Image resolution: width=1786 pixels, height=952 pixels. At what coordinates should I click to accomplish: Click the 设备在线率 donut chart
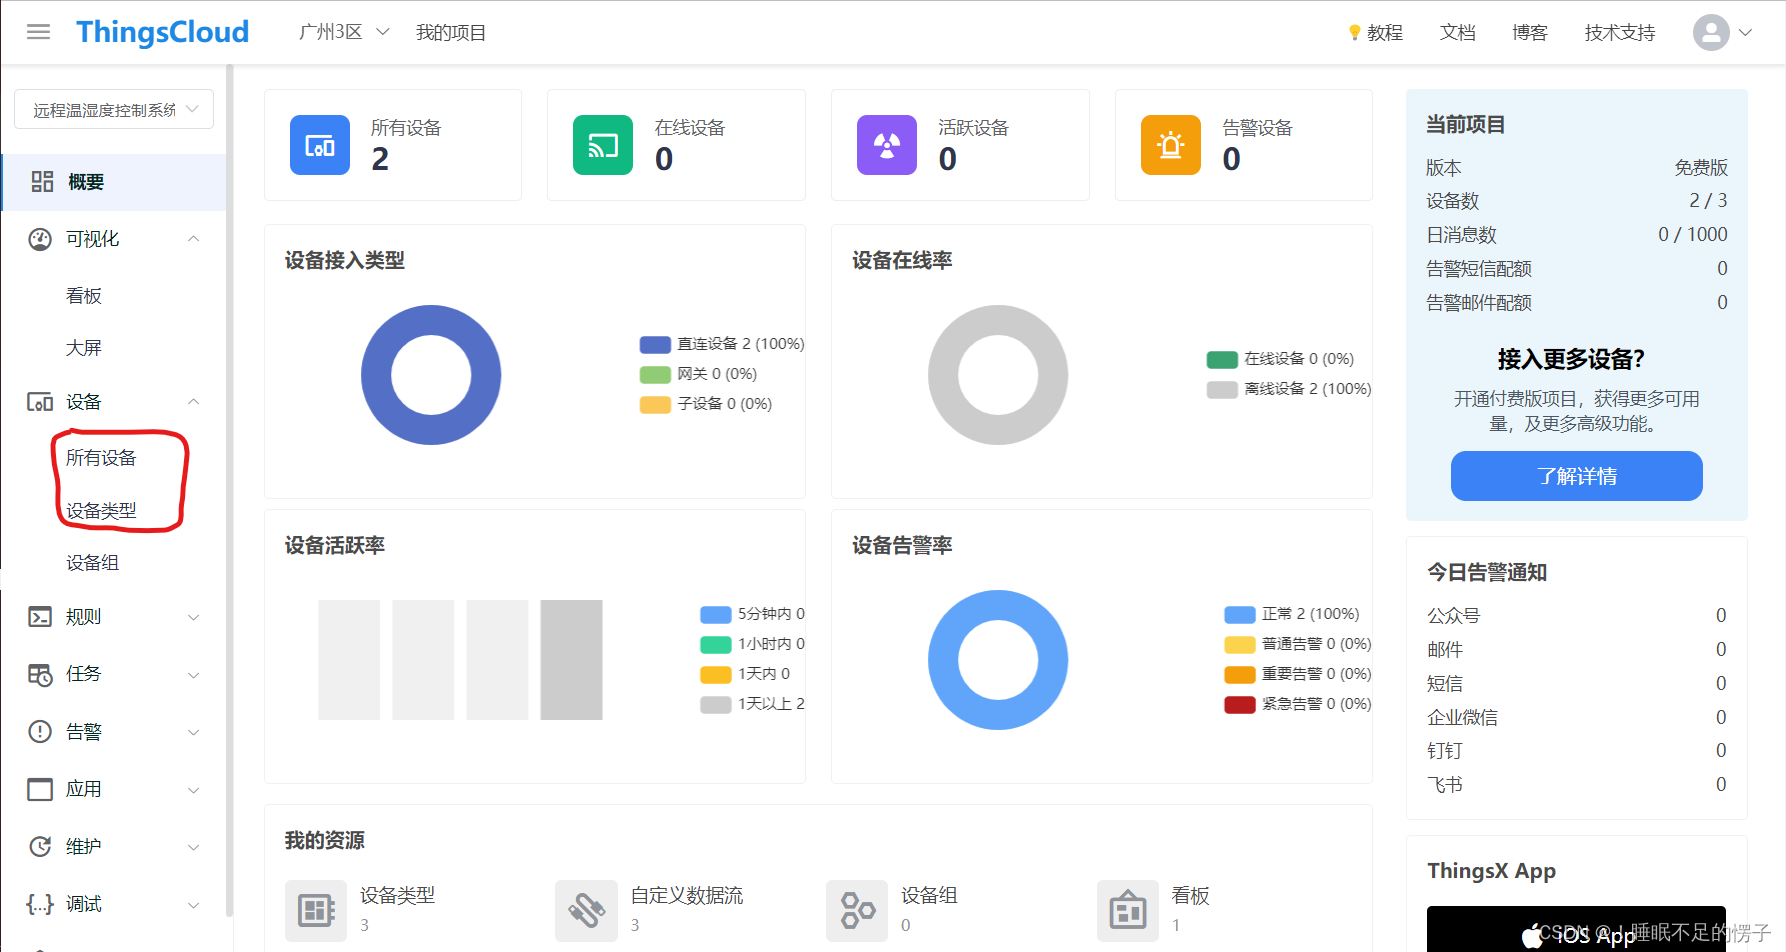(x=998, y=375)
